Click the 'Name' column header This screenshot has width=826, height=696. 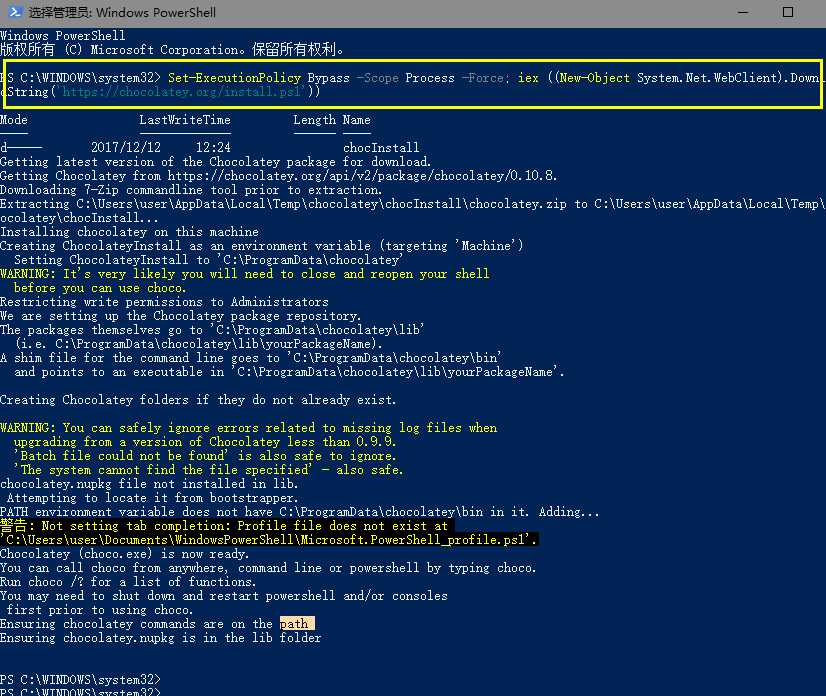(x=357, y=120)
